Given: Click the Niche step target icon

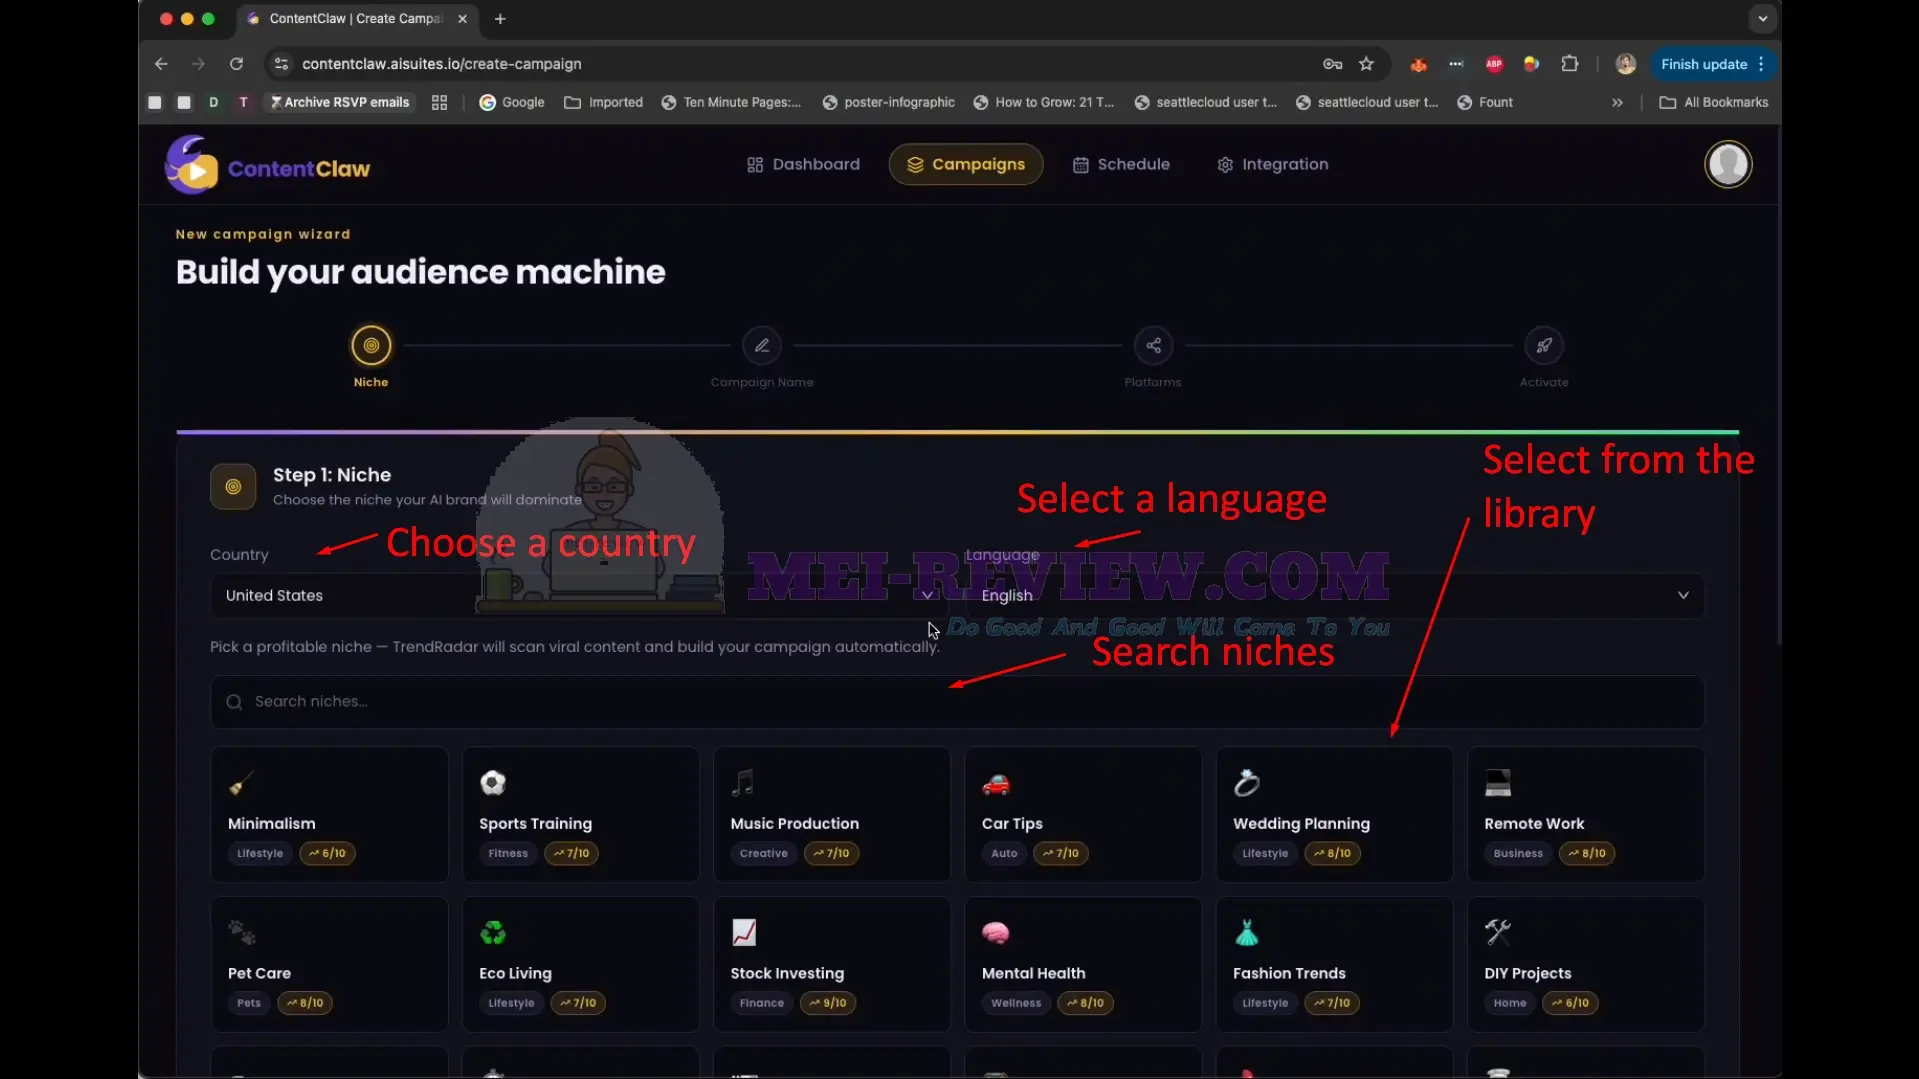Looking at the screenshot, I should (x=371, y=345).
